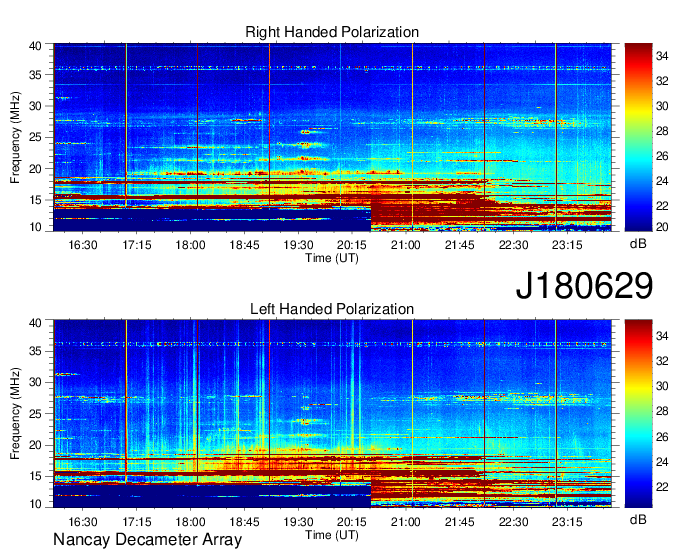Click the 35 MHz tick label on the top plot
This screenshot has height=552, width=680.
pyautogui.click(x=36, y=75)
